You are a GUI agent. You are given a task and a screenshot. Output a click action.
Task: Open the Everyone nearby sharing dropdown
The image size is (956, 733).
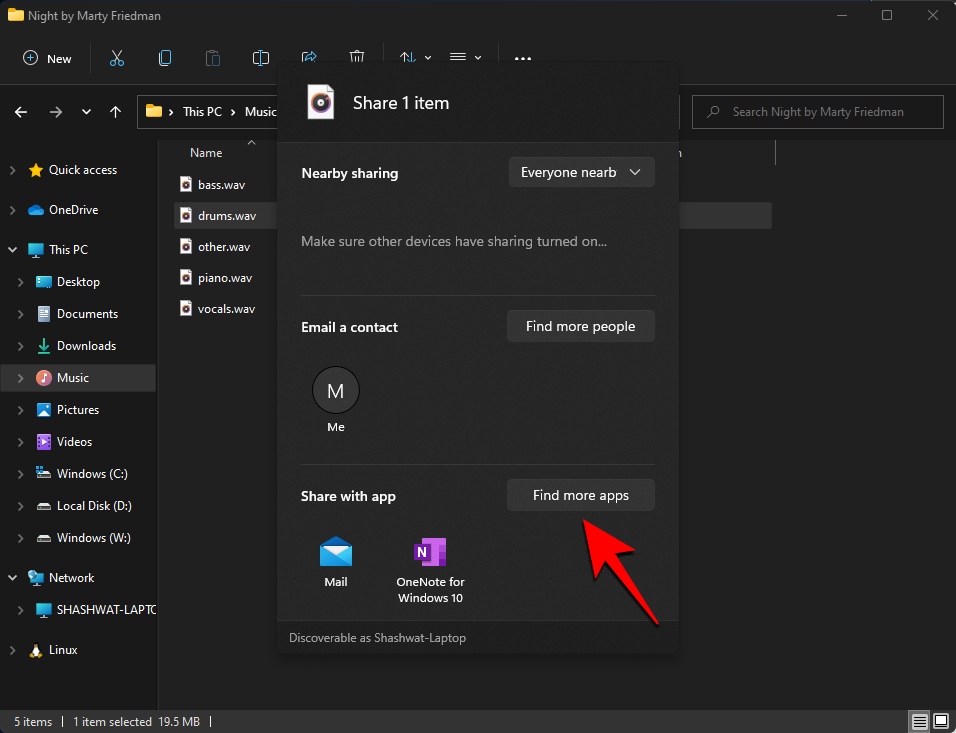point(582,173)
